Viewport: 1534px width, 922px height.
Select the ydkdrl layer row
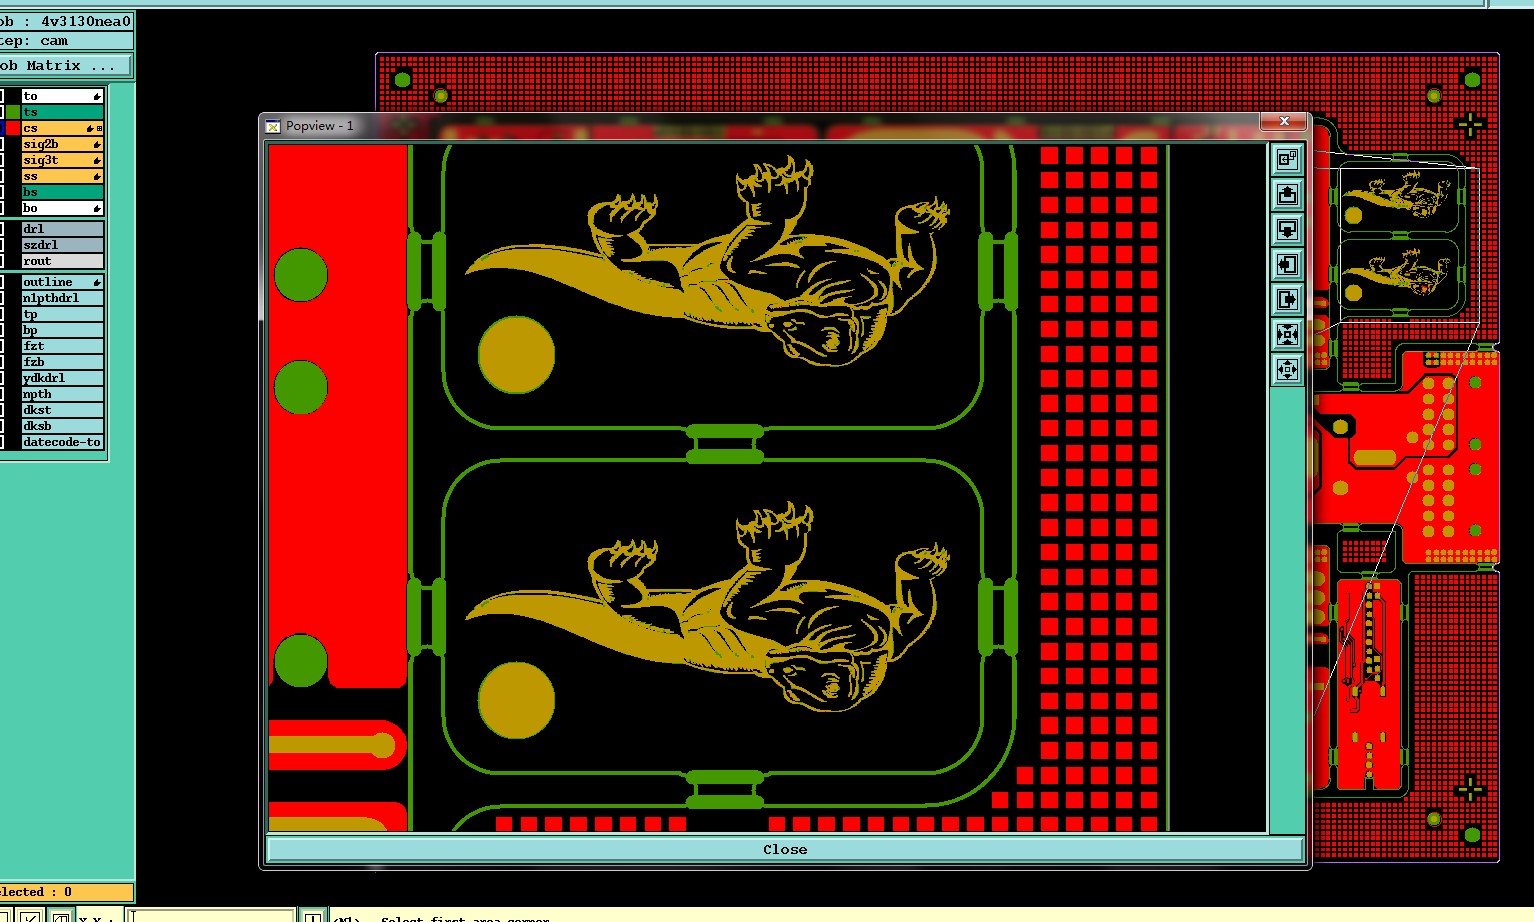pos(62,378)
